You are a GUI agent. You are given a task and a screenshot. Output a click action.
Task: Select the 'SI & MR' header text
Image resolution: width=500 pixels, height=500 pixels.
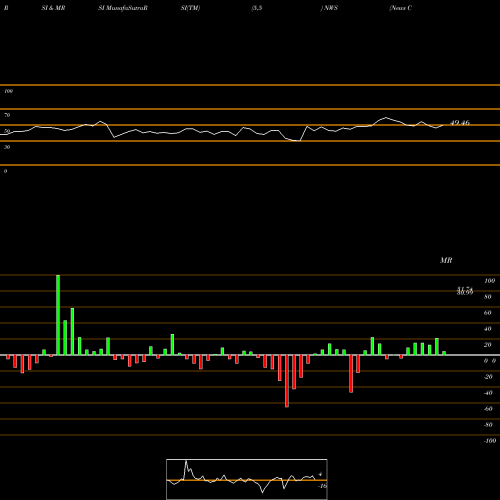coord(53,8)
